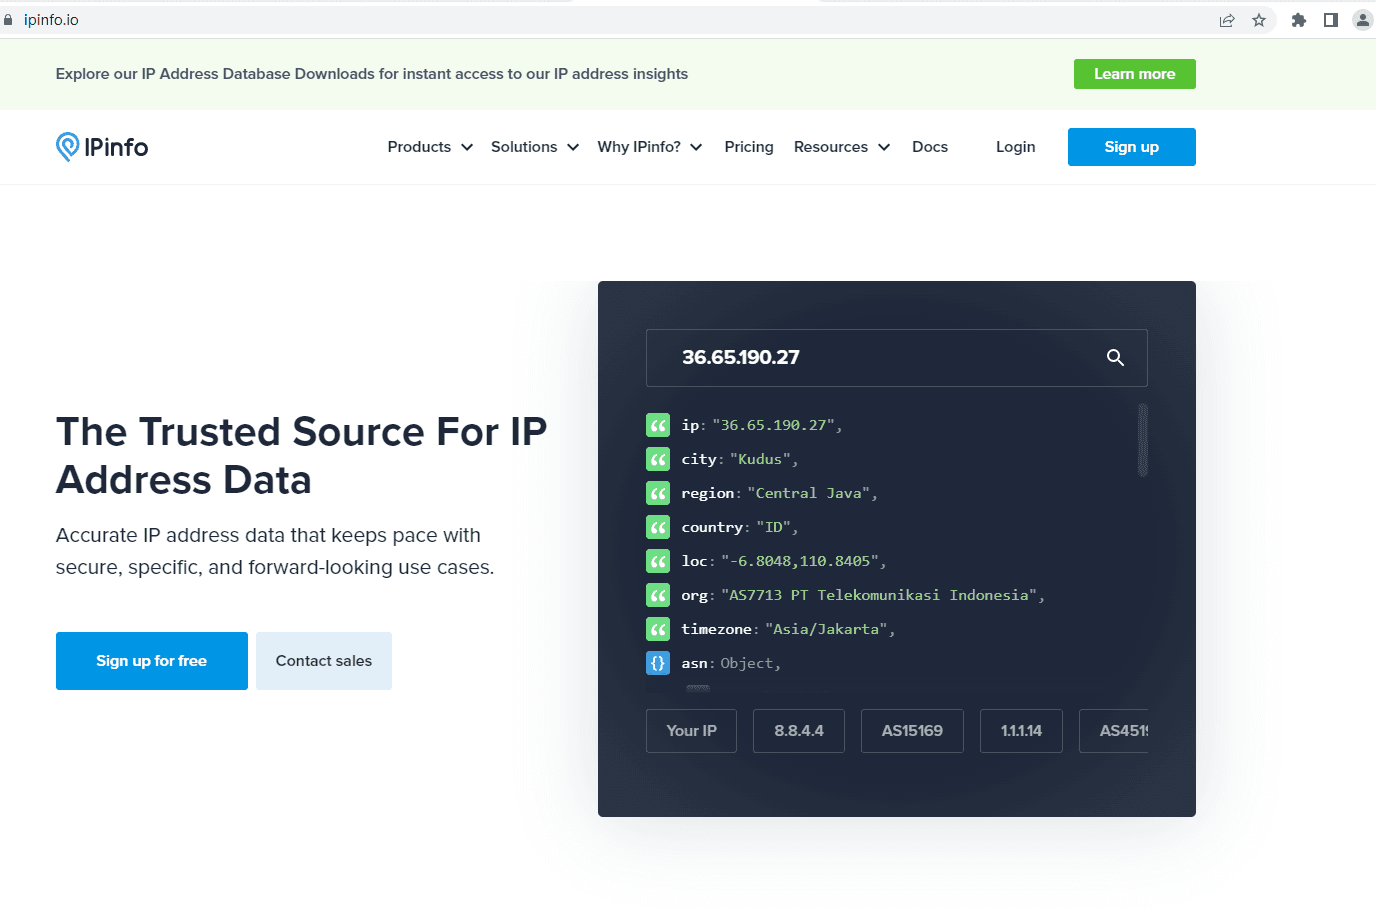
Task: Click the quote icon beside loc field
Action: (658, 561)
